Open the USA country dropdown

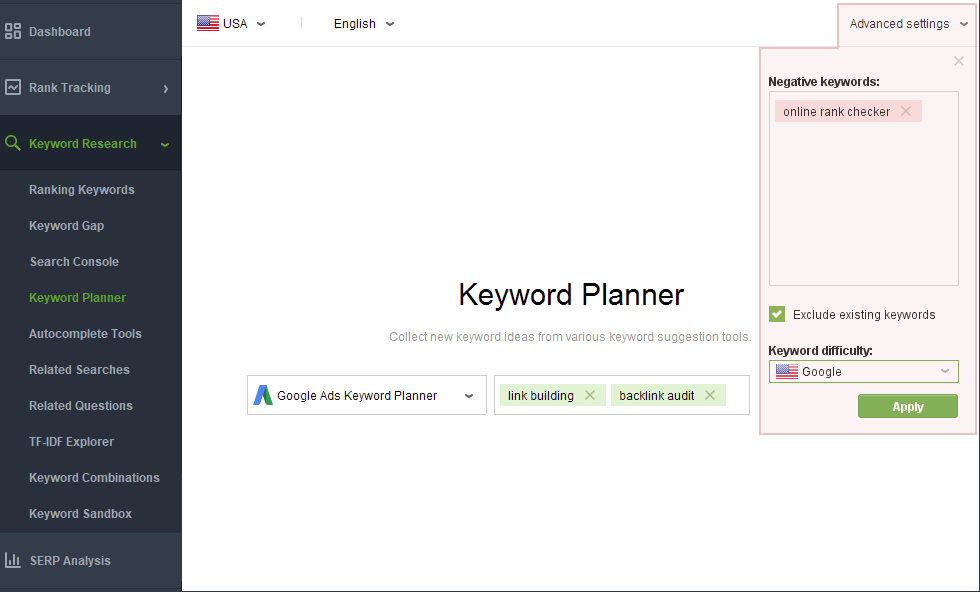coord(231,24)
